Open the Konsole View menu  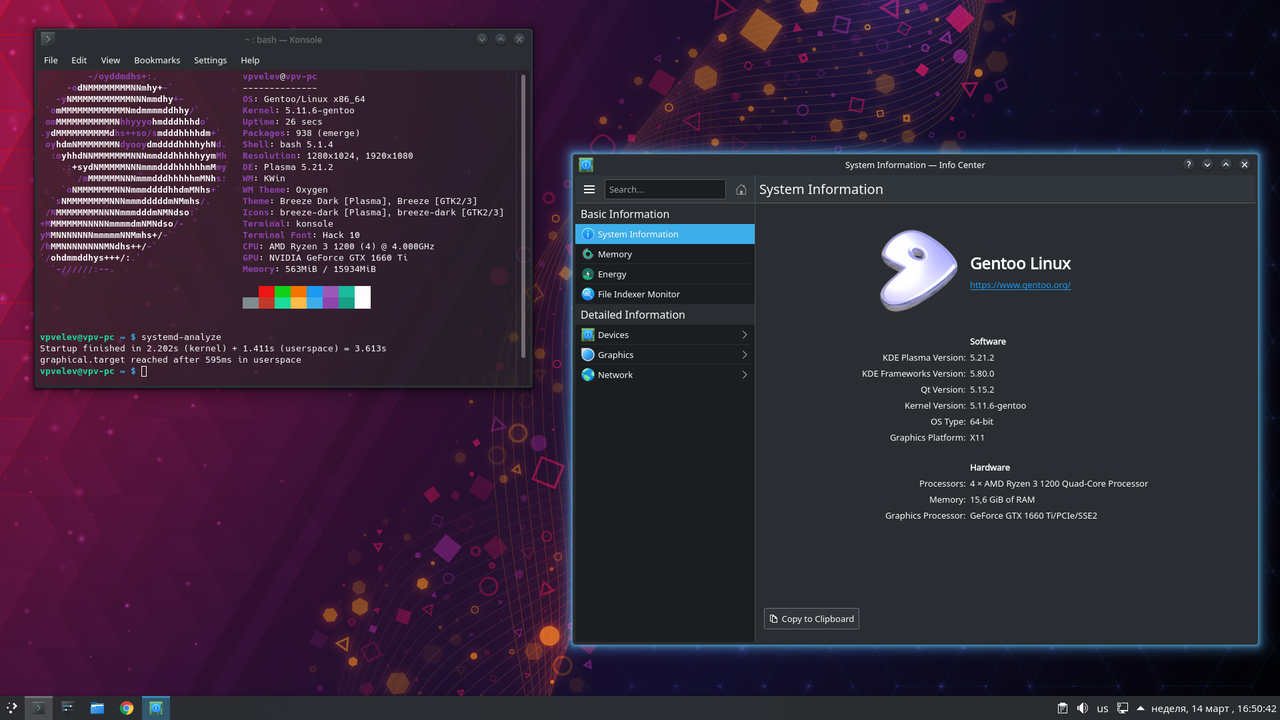(110, 60)
